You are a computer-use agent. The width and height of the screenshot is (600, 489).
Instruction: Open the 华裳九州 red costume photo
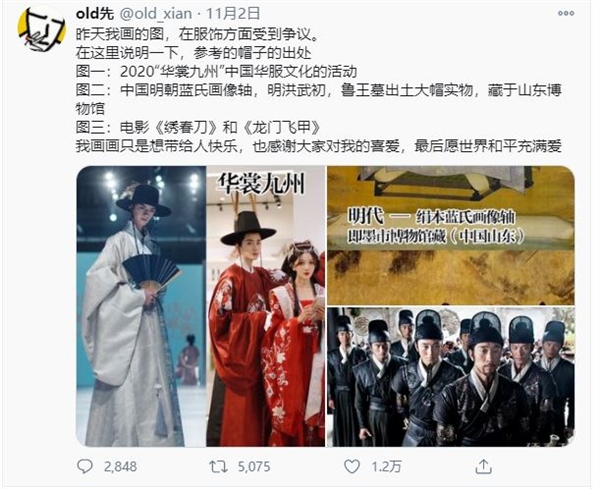pyautogui.click(x=266, y=306)
